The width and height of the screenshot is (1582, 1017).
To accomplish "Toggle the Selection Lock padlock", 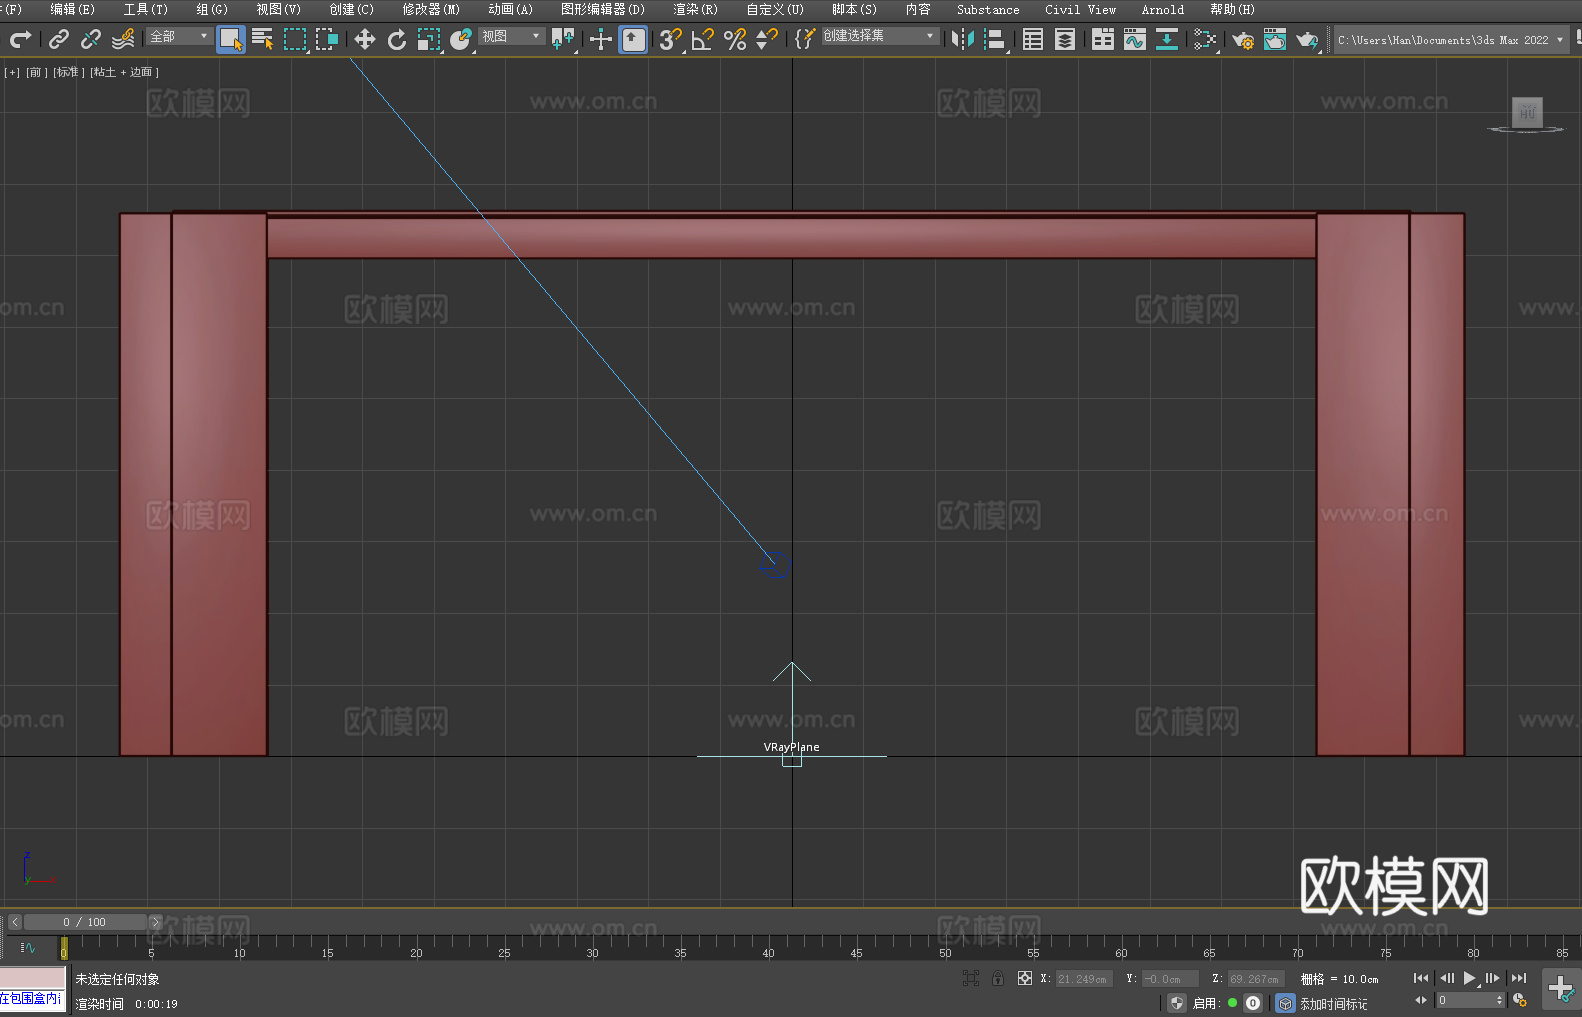I will click(998, 978).
